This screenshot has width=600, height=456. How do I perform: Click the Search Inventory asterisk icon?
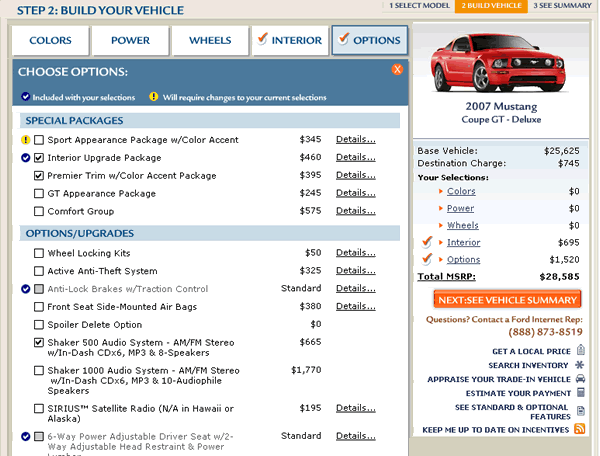(x=580, y=365)
